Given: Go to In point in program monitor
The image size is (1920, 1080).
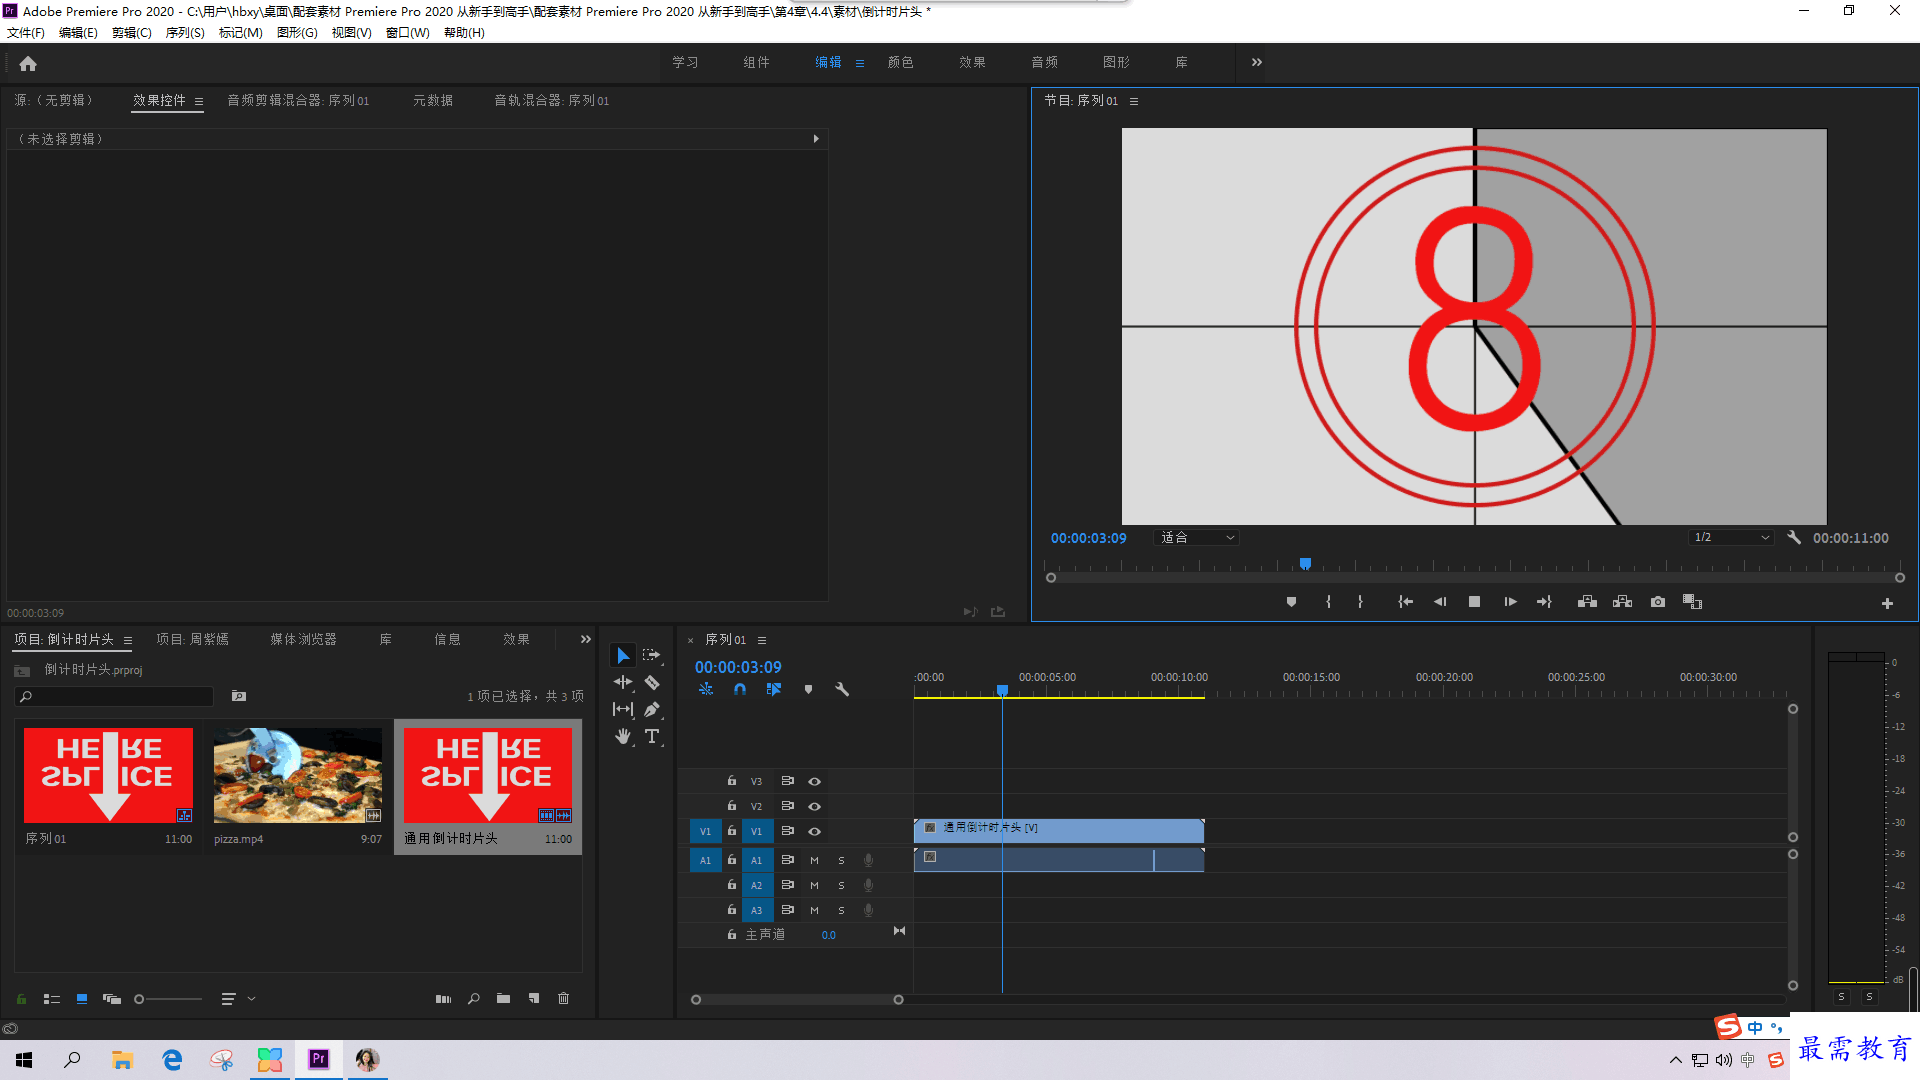Looking at the screenshot, I should coord(1405,602).
